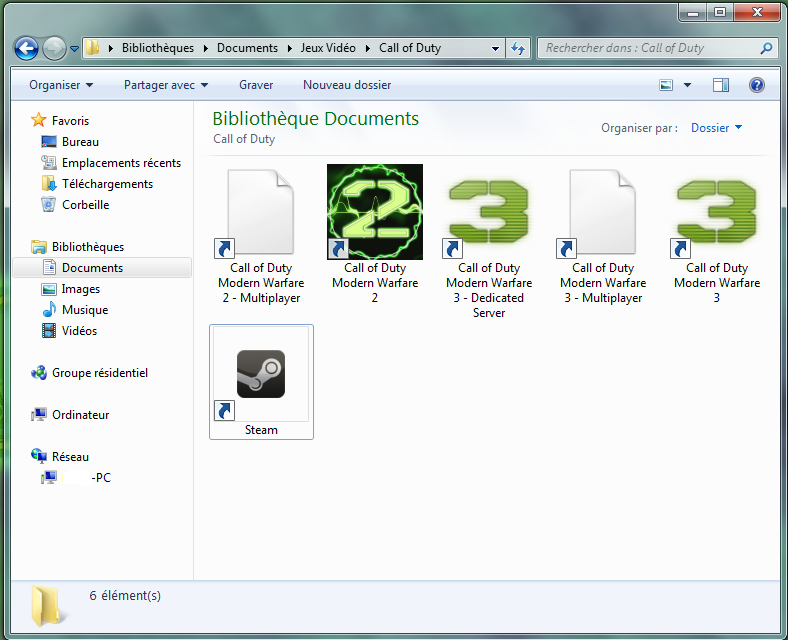Select the Documents library in sidebar

[x=102, y=268]
